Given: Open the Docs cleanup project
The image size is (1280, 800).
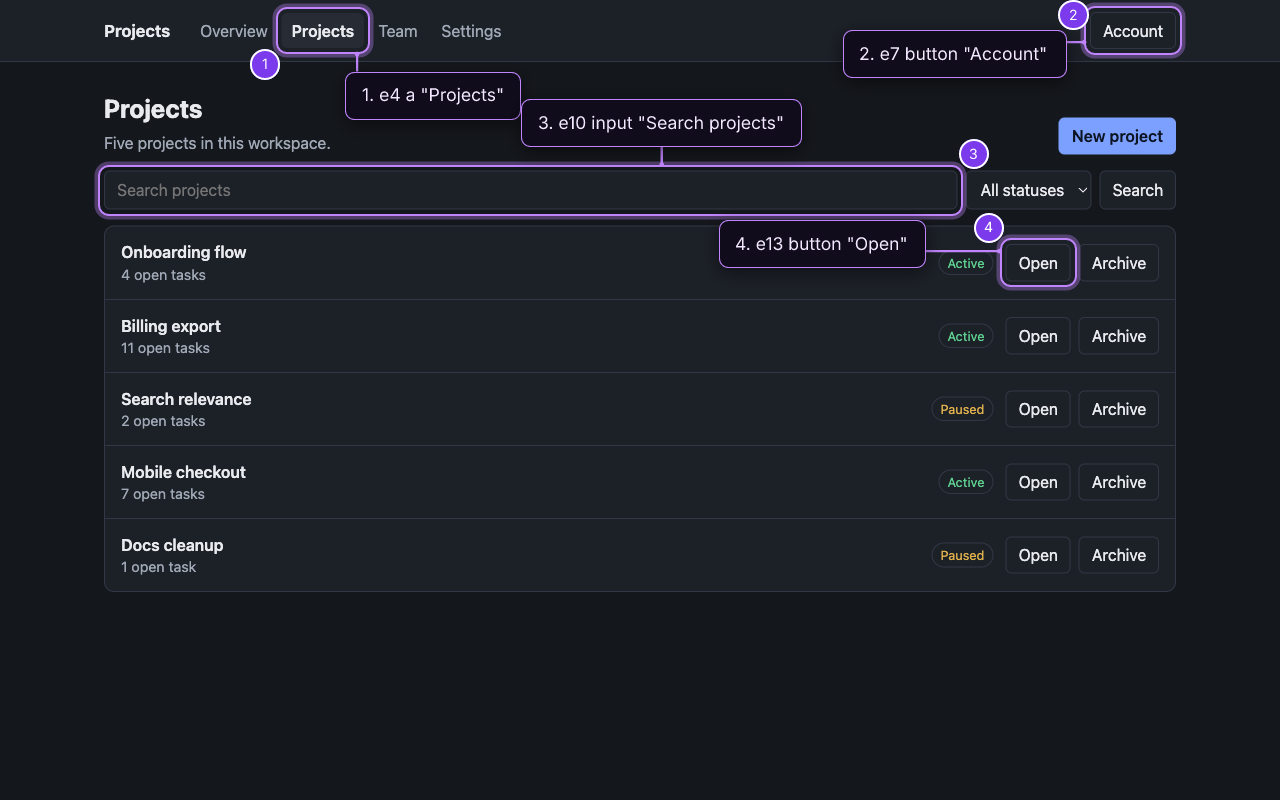Looking at the screenshot, I should [1038, 555].
